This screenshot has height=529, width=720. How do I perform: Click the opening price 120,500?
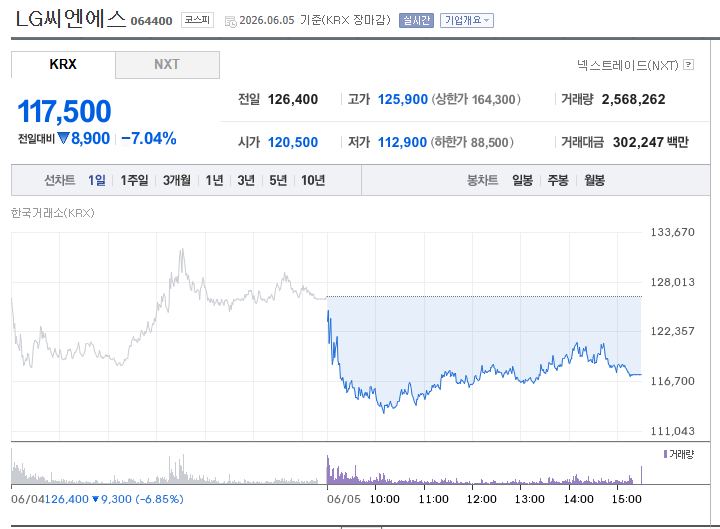click(293, 142)
